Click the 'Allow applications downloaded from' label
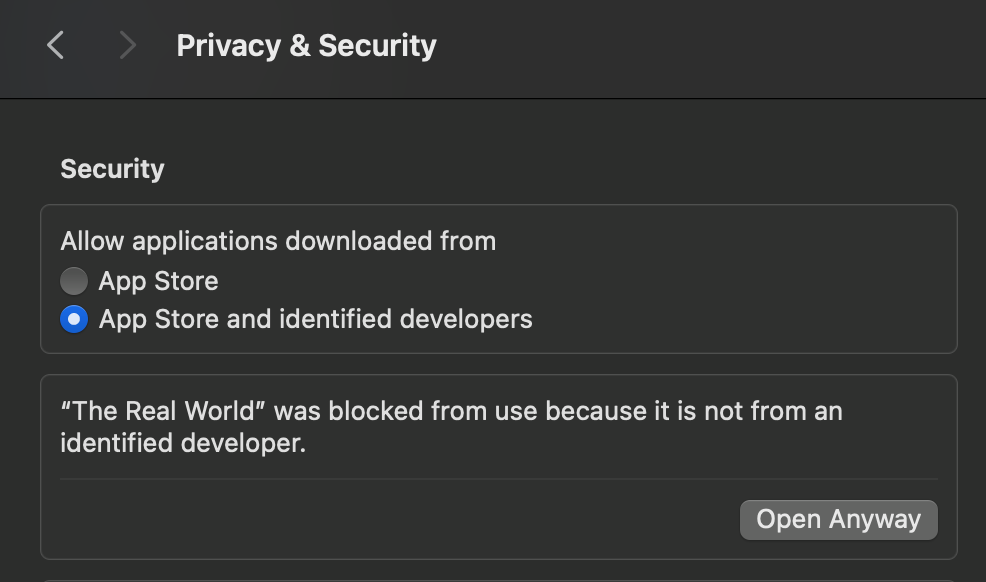 click(x=278, y=241)
